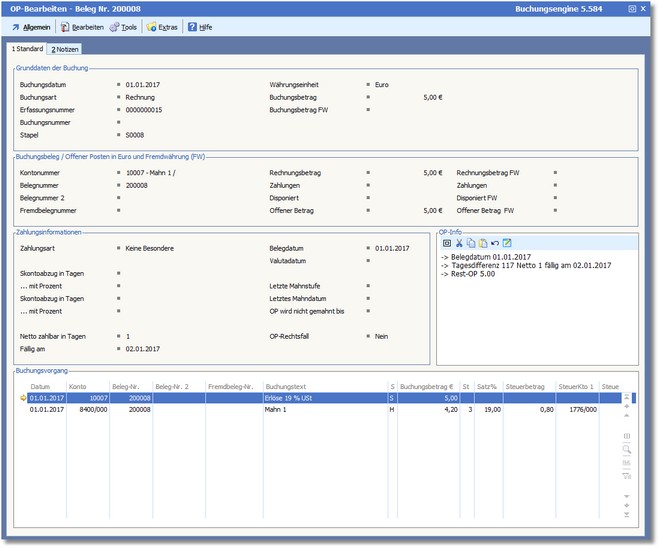Click the paste icon in OP-Info toolbar
The width and height of the screenshot is (659, 548).
click(x=483, y=243)
